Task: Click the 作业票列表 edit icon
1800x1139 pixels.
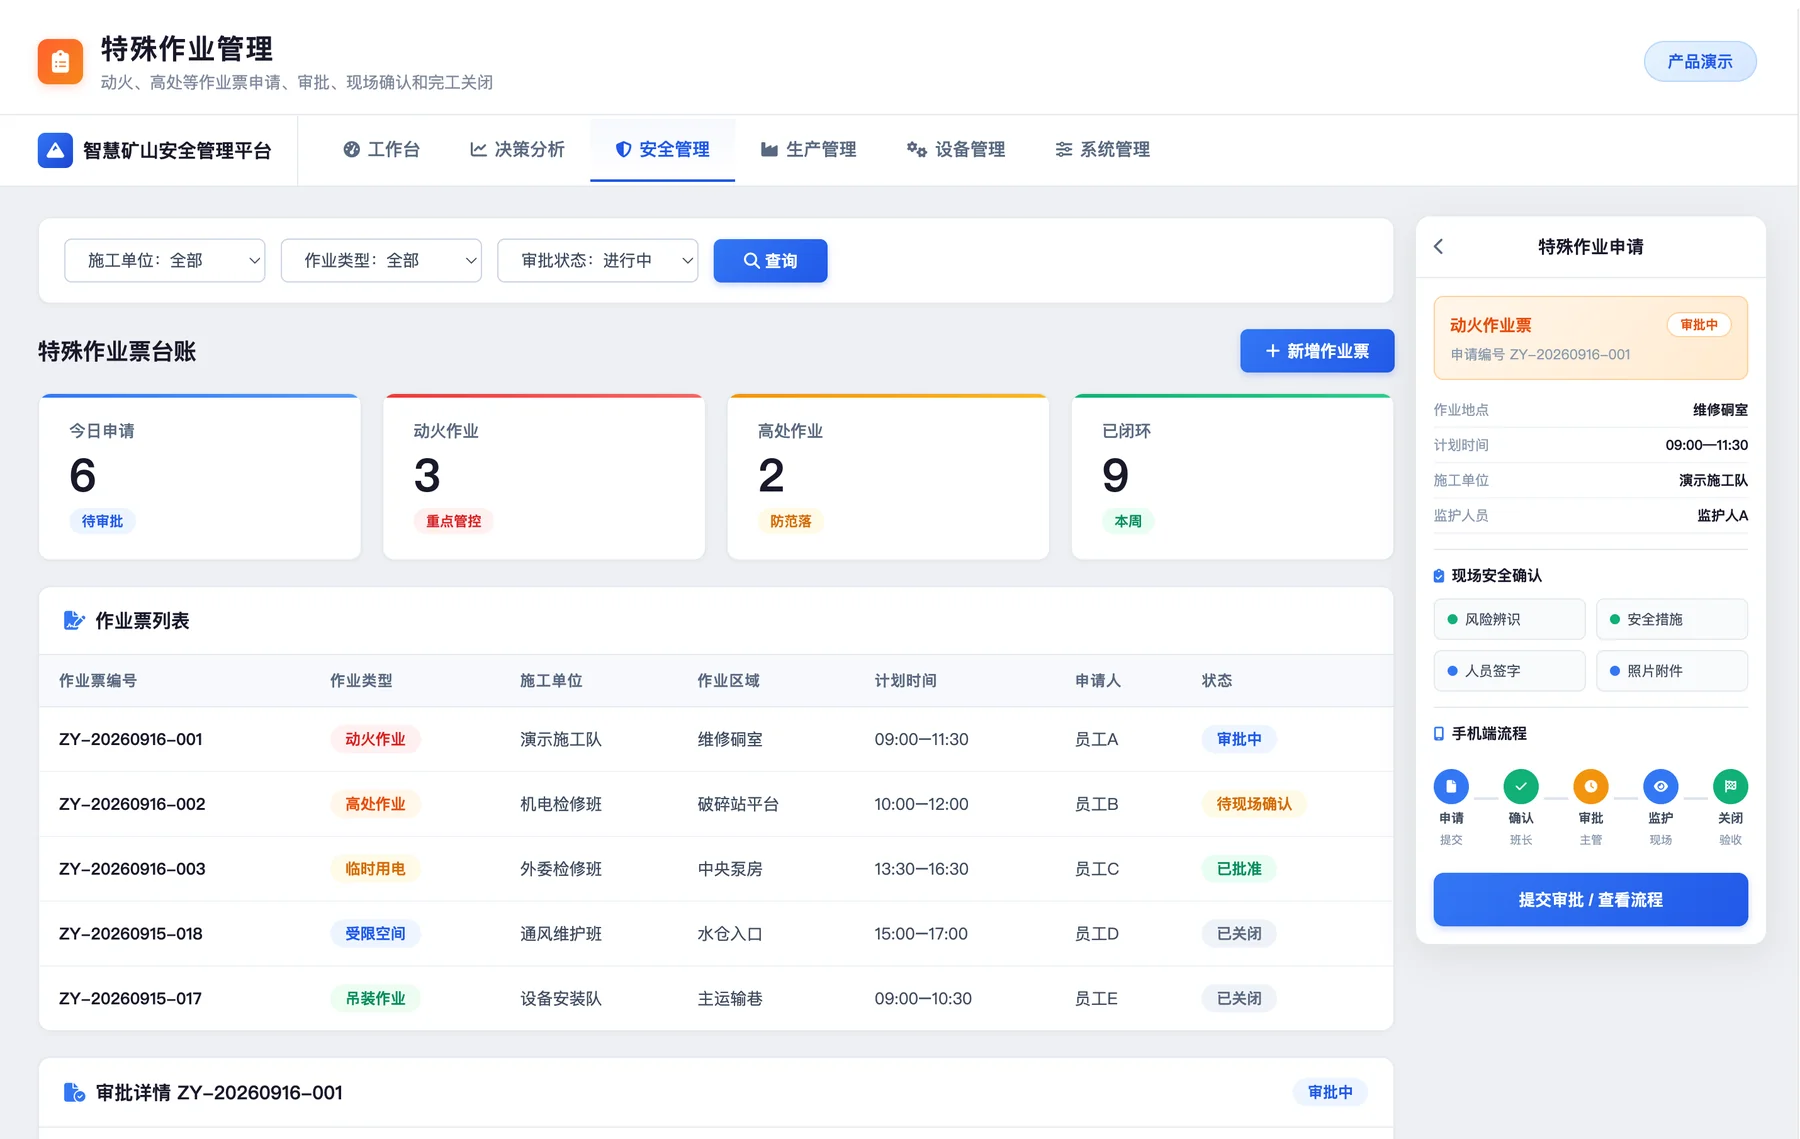Action: pyautogui.click(x=74, y=621)
